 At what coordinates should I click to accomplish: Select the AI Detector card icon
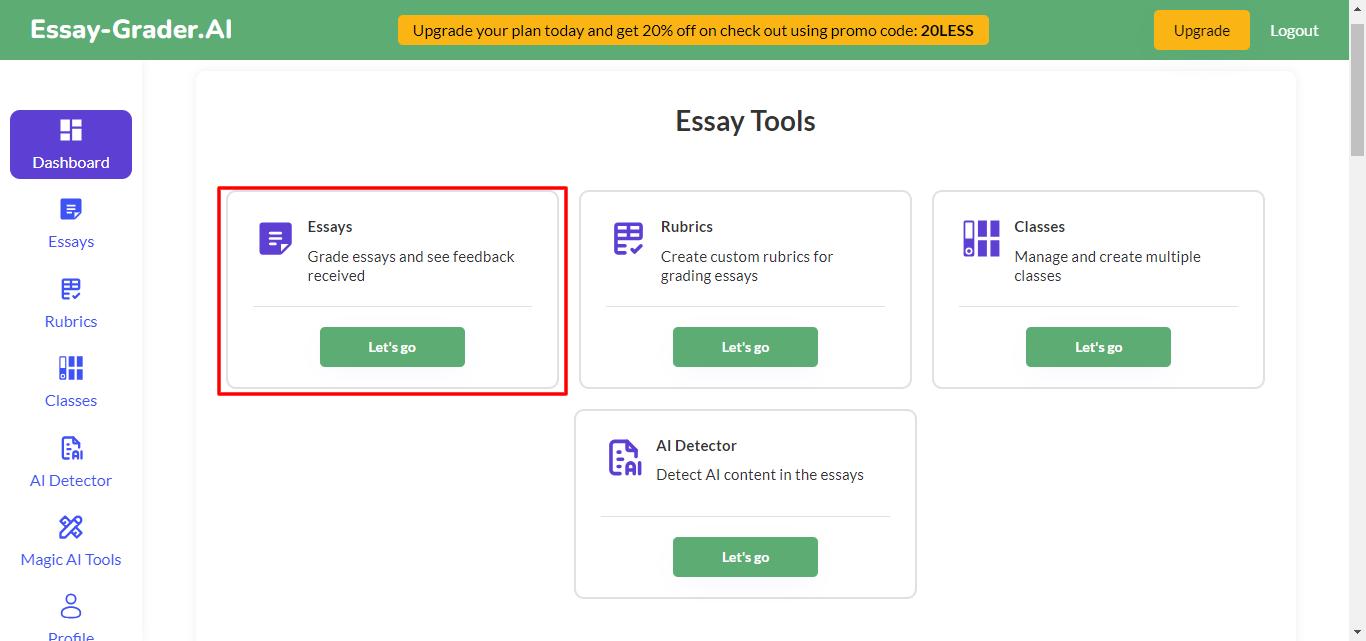(x=624, y=457)
